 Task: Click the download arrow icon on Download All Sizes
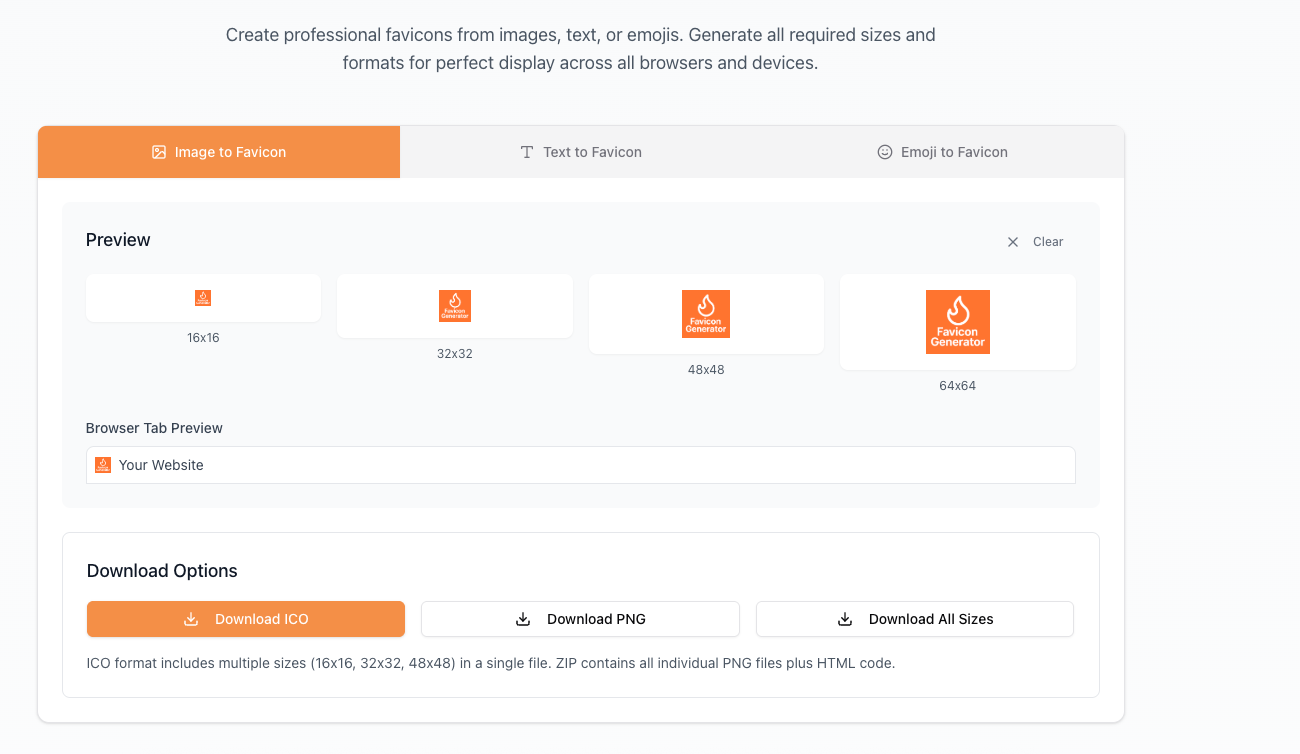[845, 619]
